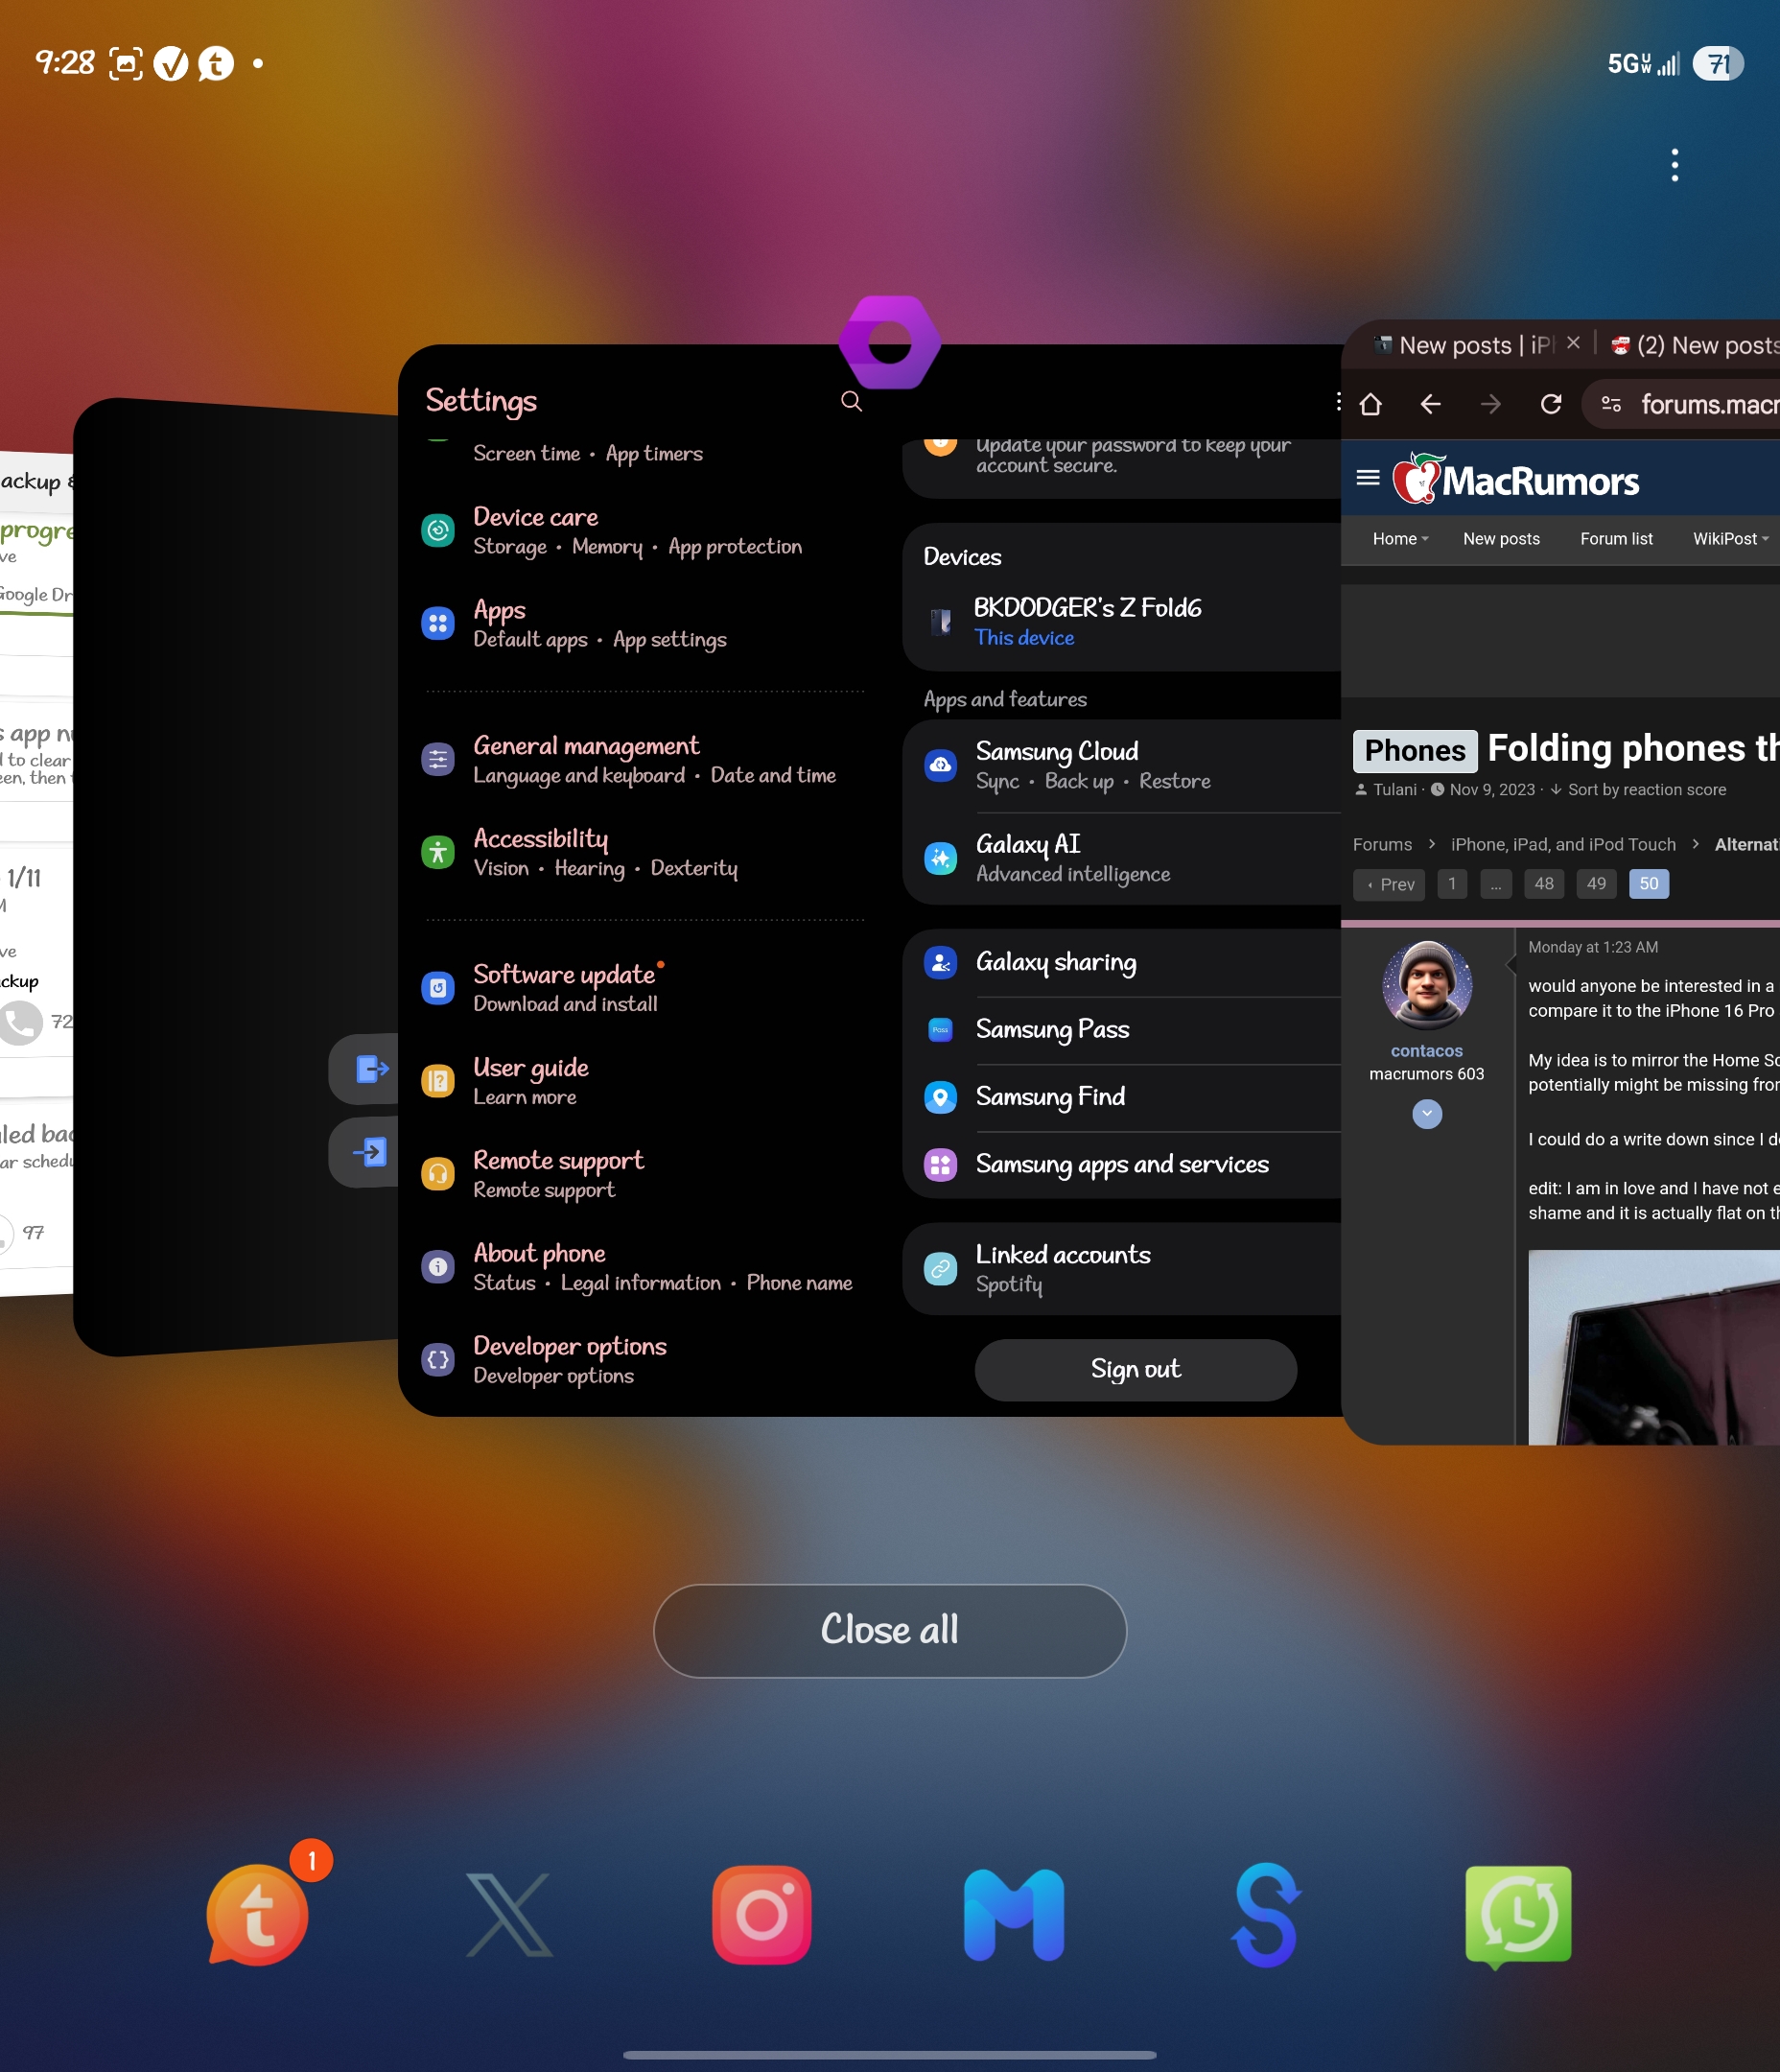1780x2072 pixels.
Task: Click the Phones thread tag
Action: pos(1414,751)
